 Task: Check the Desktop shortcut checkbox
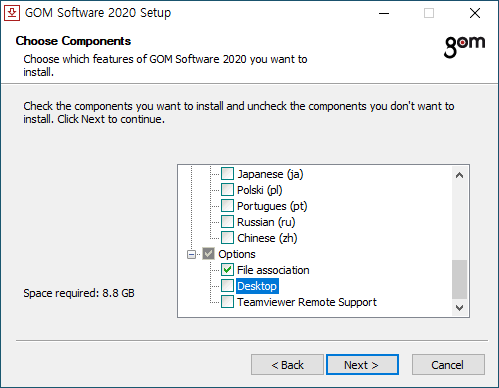(227, 286)
